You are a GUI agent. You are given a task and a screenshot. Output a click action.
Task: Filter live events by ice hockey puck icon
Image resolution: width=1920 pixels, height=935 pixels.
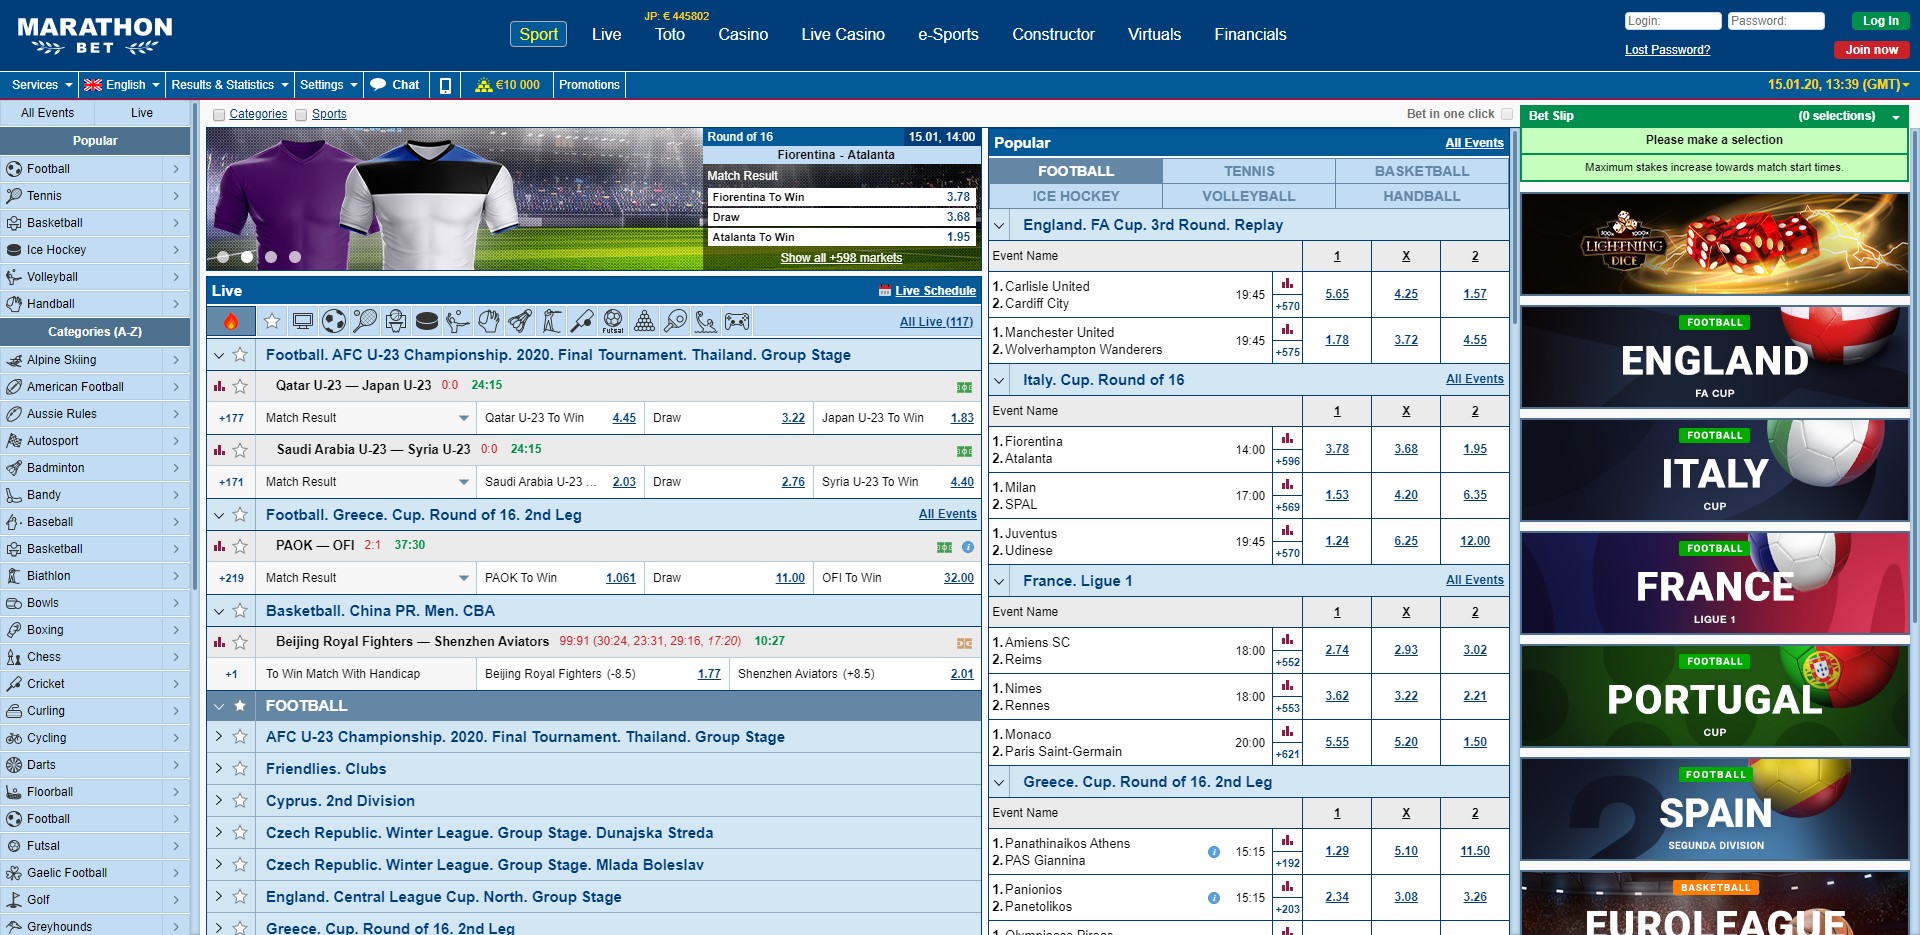[427, 321]
